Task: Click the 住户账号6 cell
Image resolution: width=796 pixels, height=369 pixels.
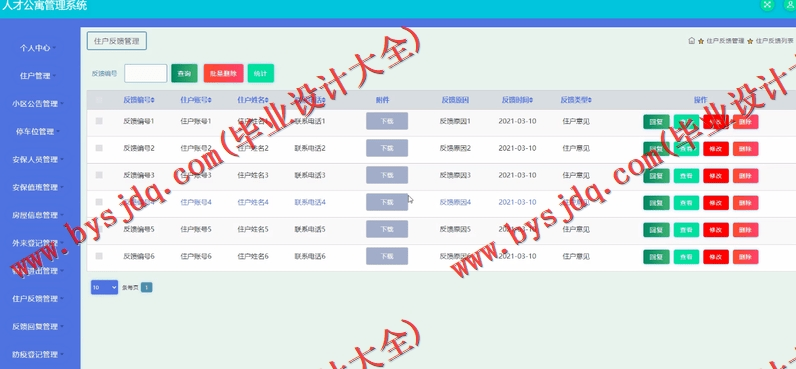Action: tap(196, 256)
